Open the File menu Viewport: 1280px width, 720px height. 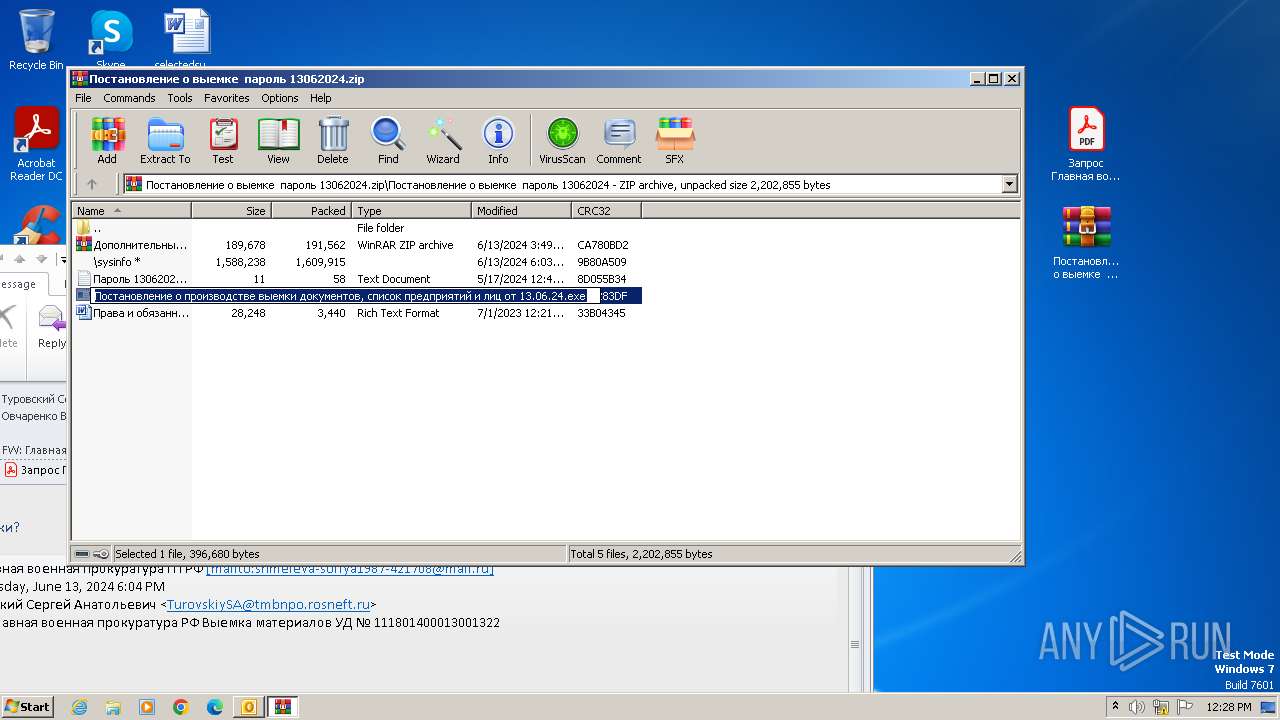(83, 98)
